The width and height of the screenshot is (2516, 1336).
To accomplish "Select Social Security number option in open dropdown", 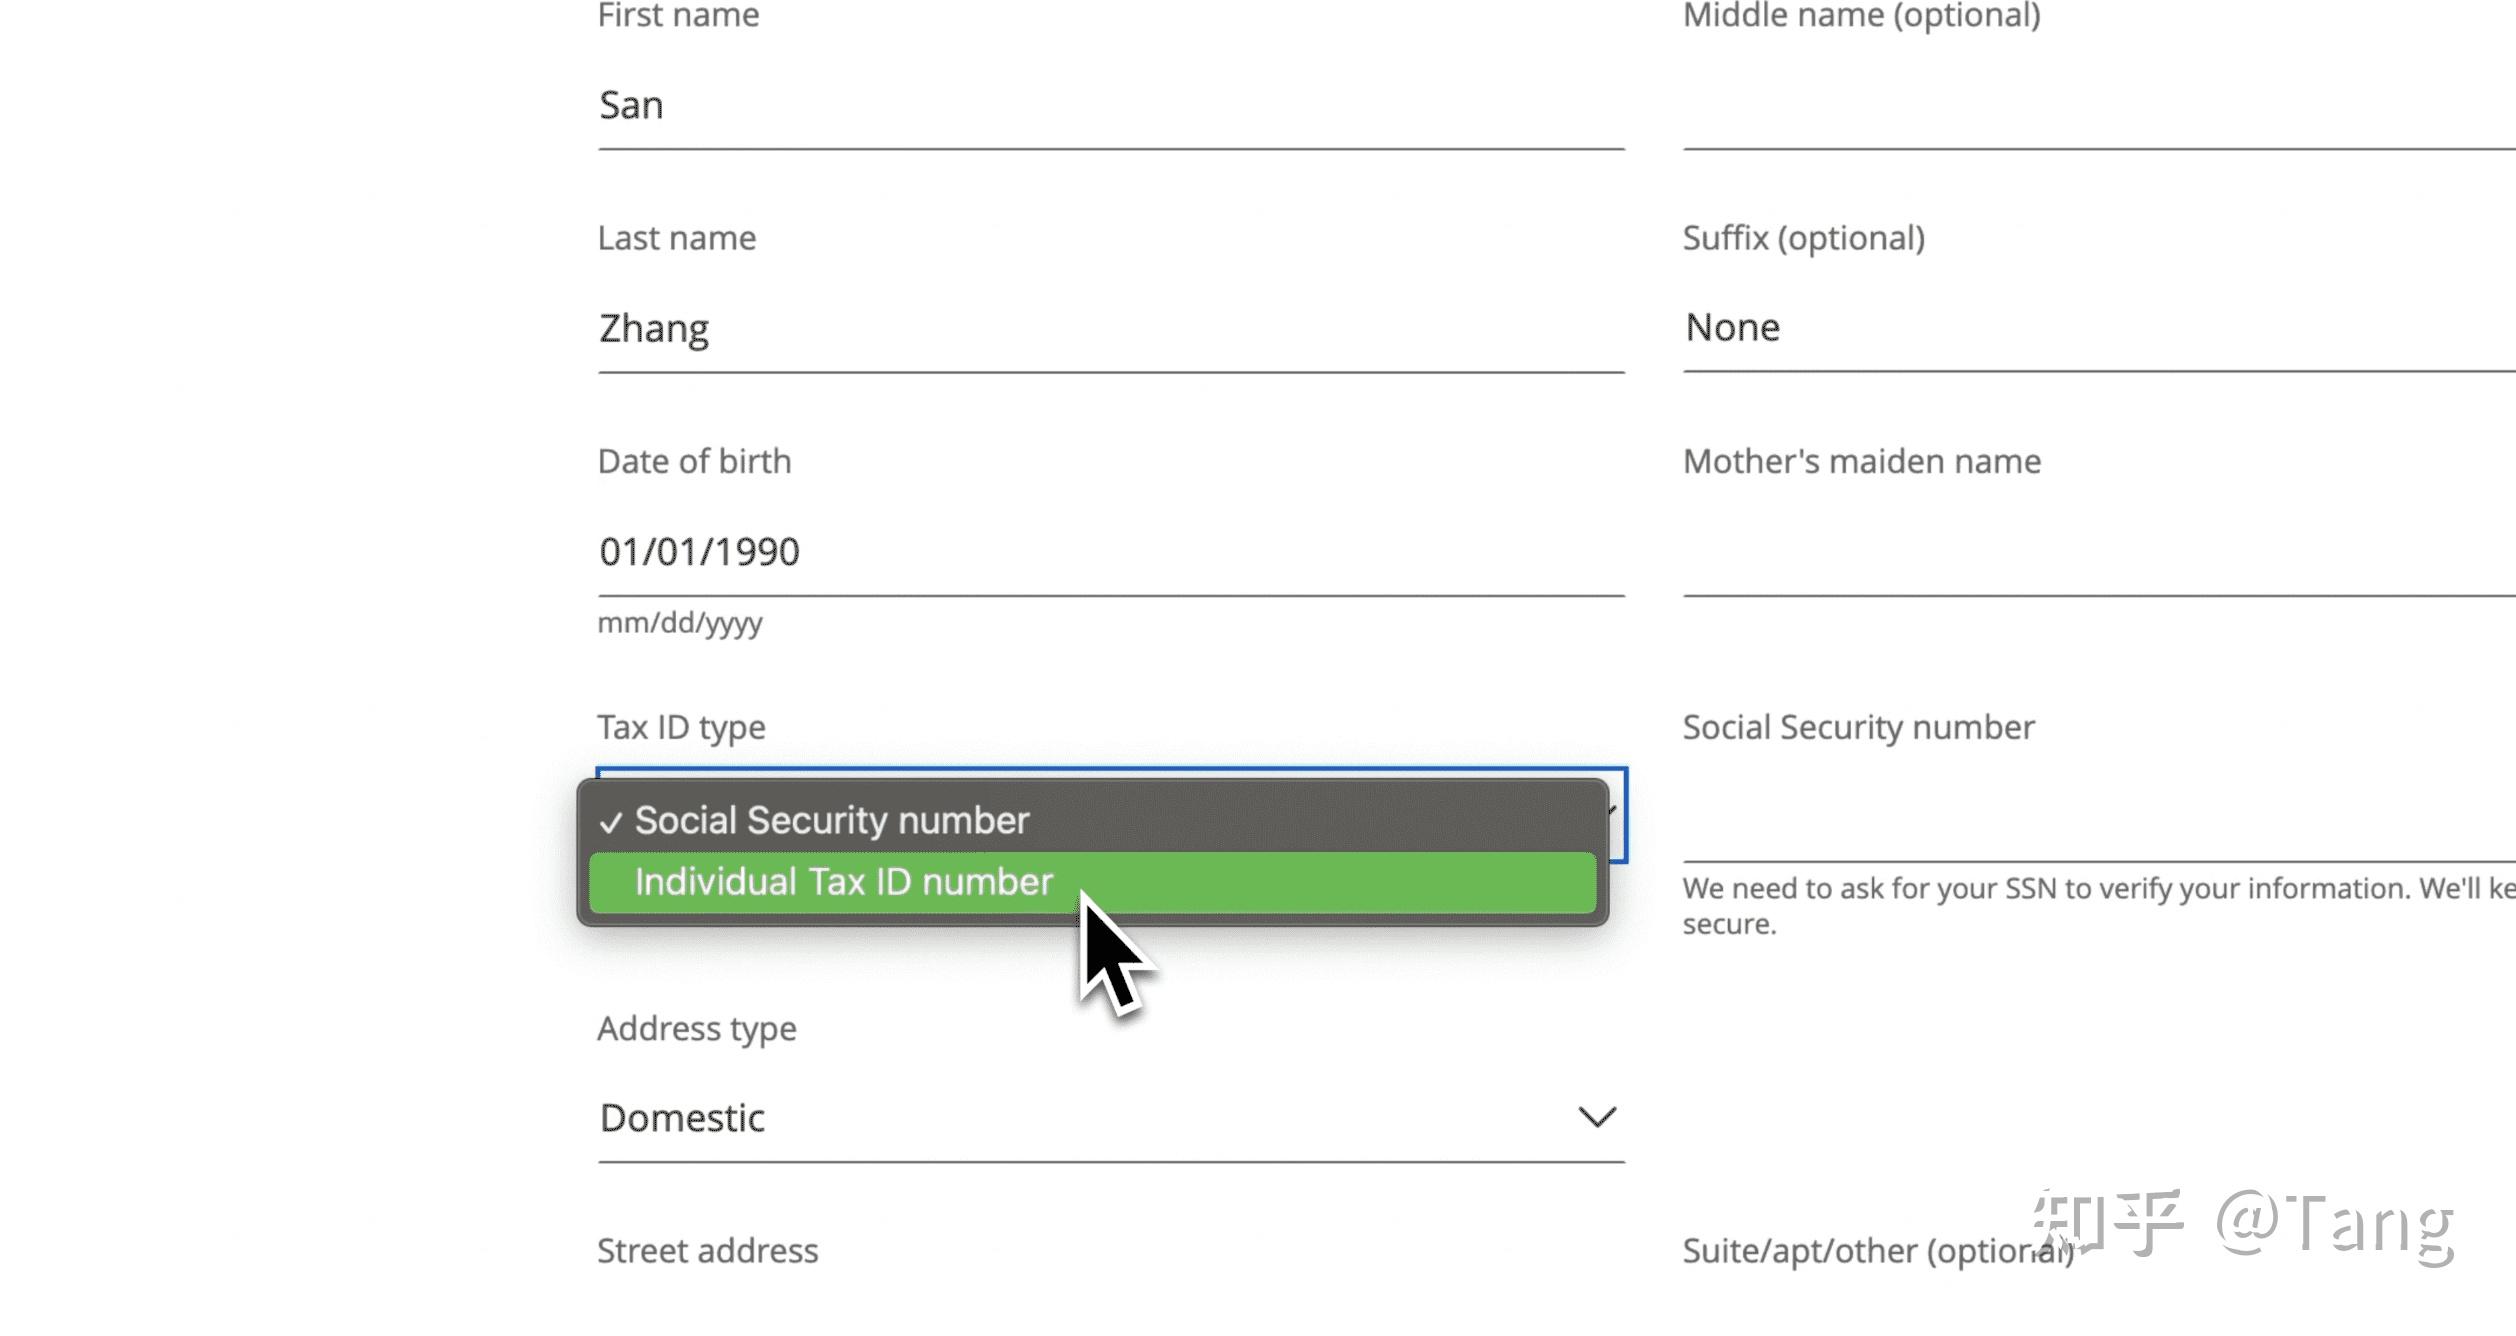I will pos(832,821).
